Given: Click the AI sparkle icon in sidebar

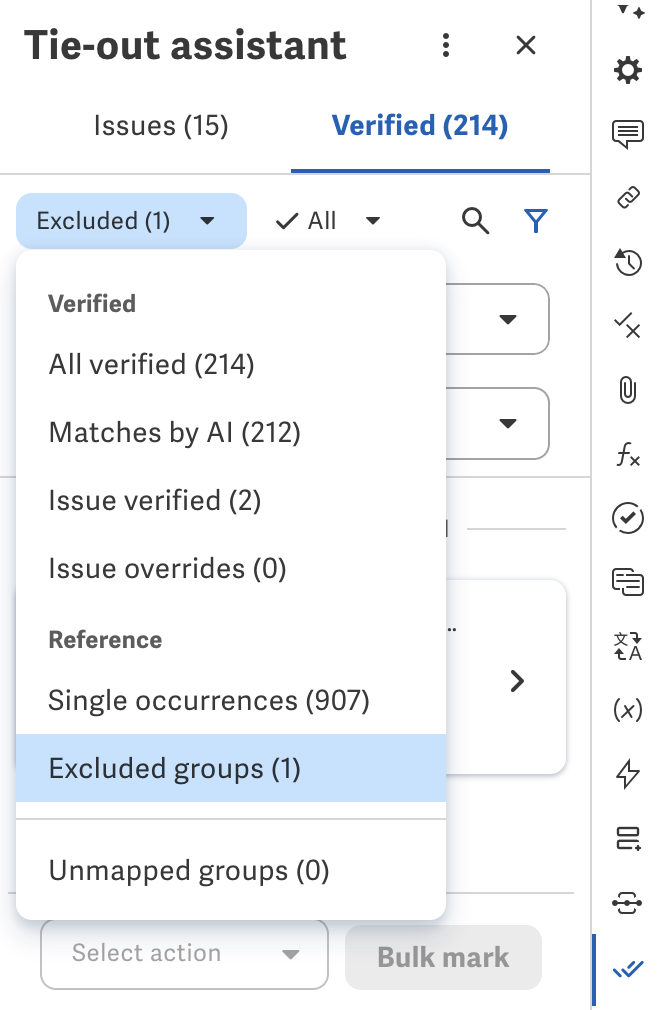Looking at the screenshot, I should point(630,11).
